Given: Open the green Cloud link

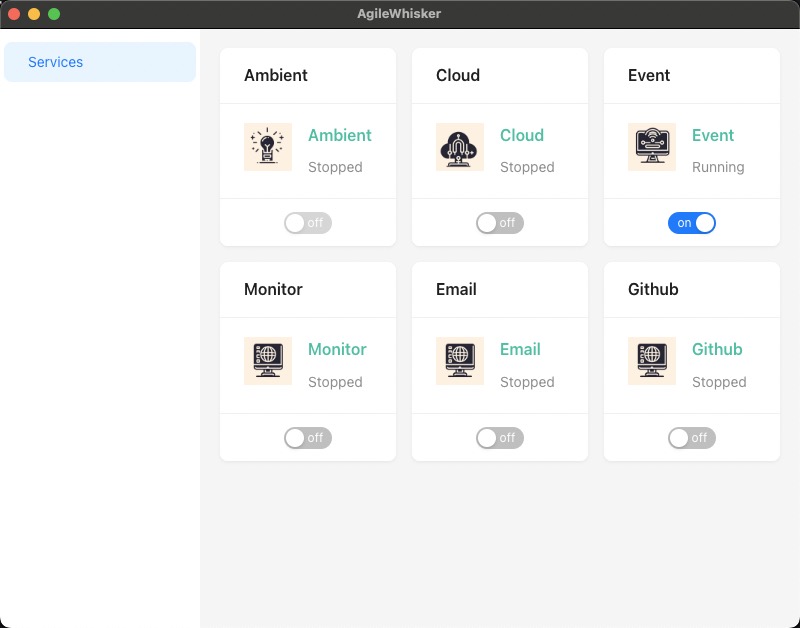Looking at the screenshot, I should (521, 135).
